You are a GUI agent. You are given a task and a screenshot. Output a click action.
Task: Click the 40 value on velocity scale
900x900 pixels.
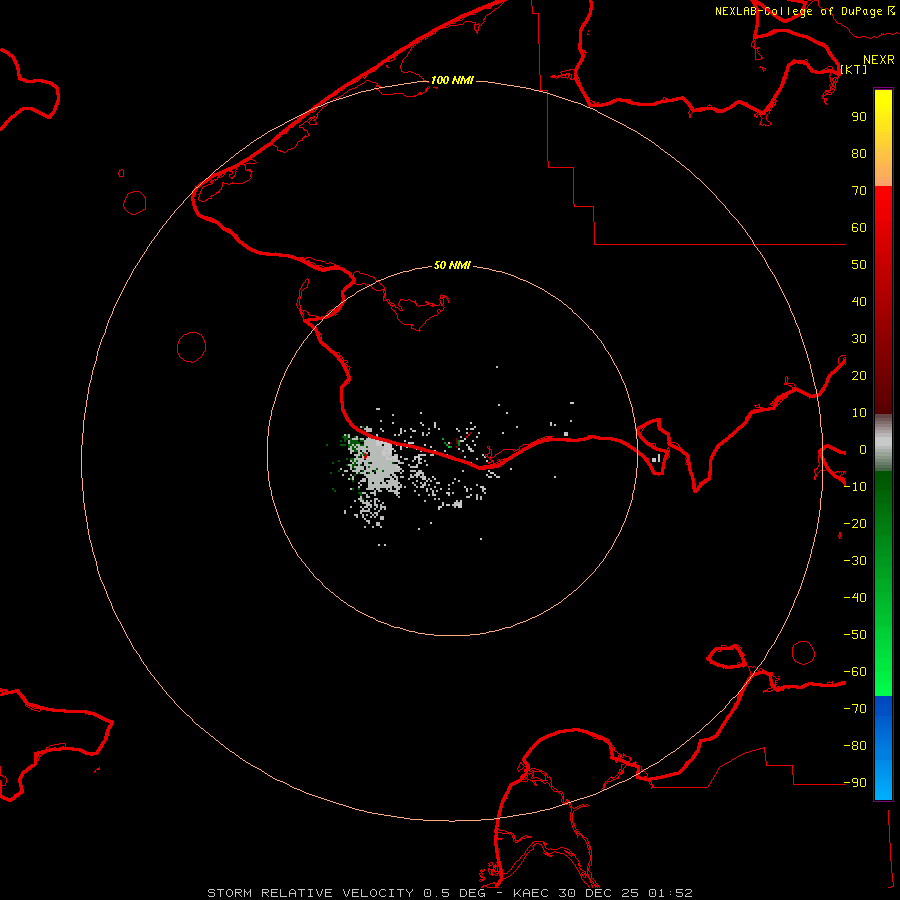[x=859, y=302]
